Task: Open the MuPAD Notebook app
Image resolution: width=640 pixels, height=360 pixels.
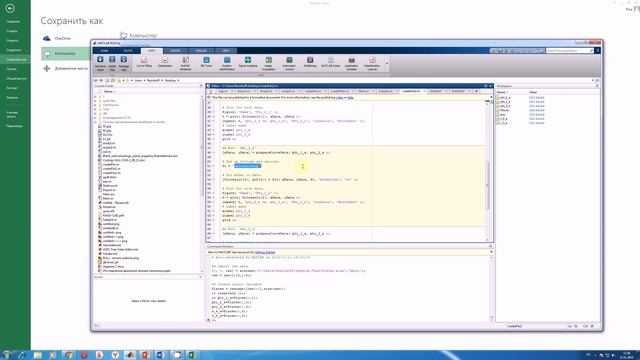Action: (185, 64)
